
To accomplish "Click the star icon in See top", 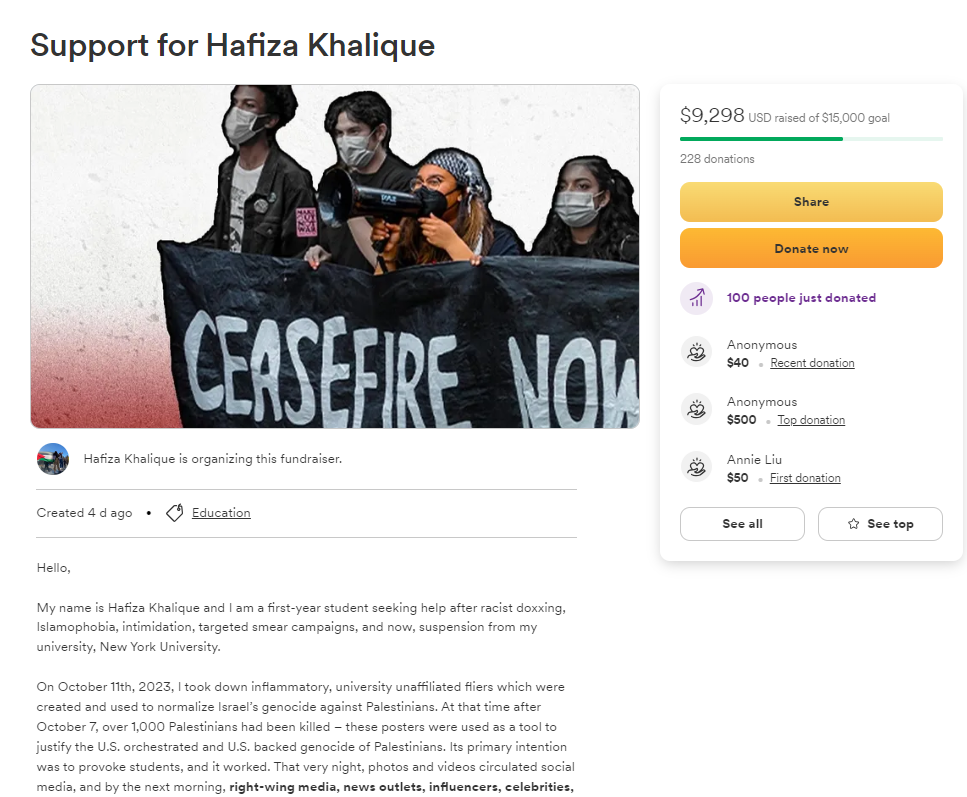I will [x=854, y=524].
